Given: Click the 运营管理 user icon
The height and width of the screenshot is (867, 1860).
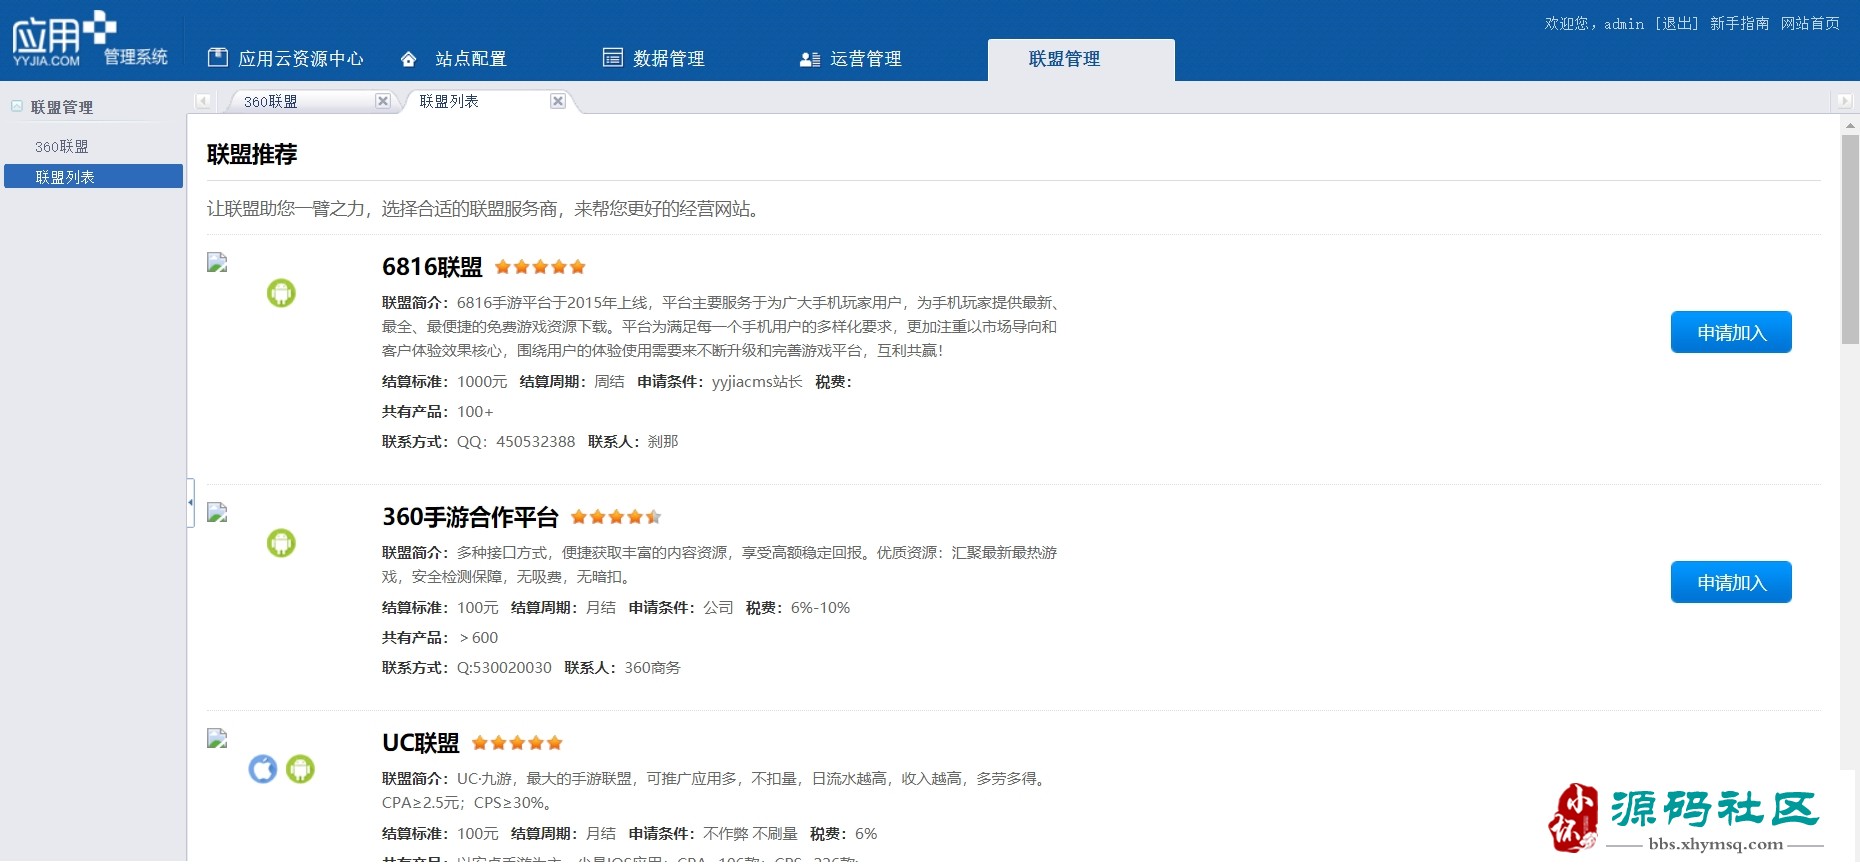Looking at the screenshot, I should 810,59.
